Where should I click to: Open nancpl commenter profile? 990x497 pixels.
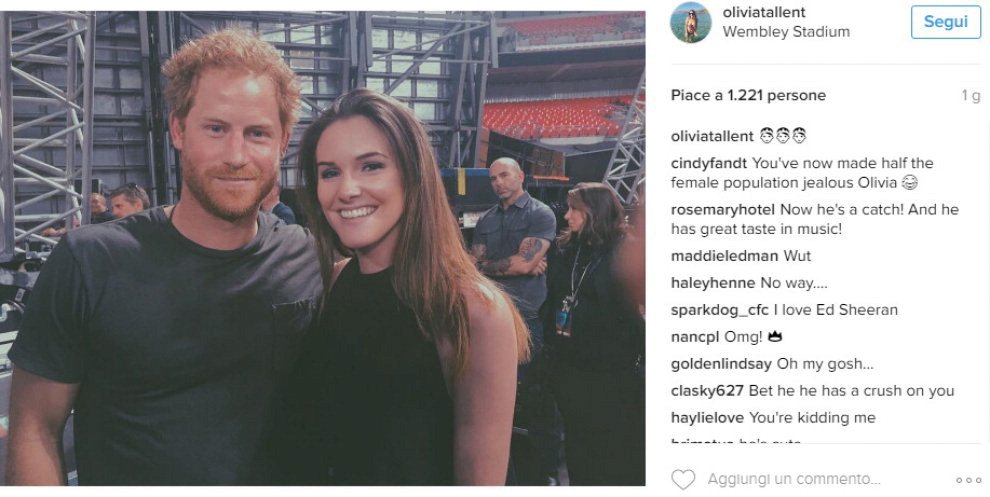click(x=694, y=337)
